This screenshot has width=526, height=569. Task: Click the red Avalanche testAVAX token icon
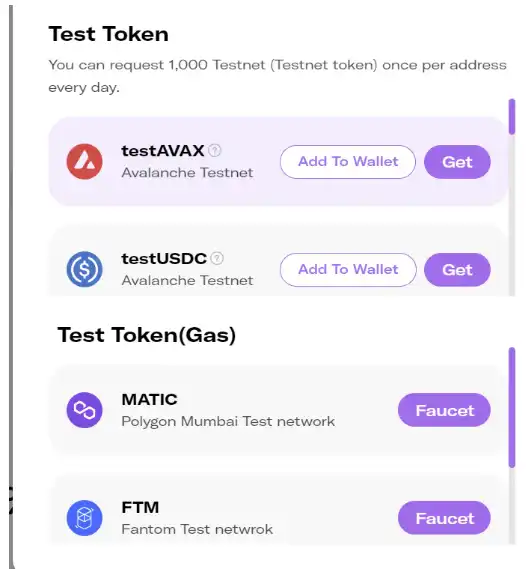(x=85, y=161)
